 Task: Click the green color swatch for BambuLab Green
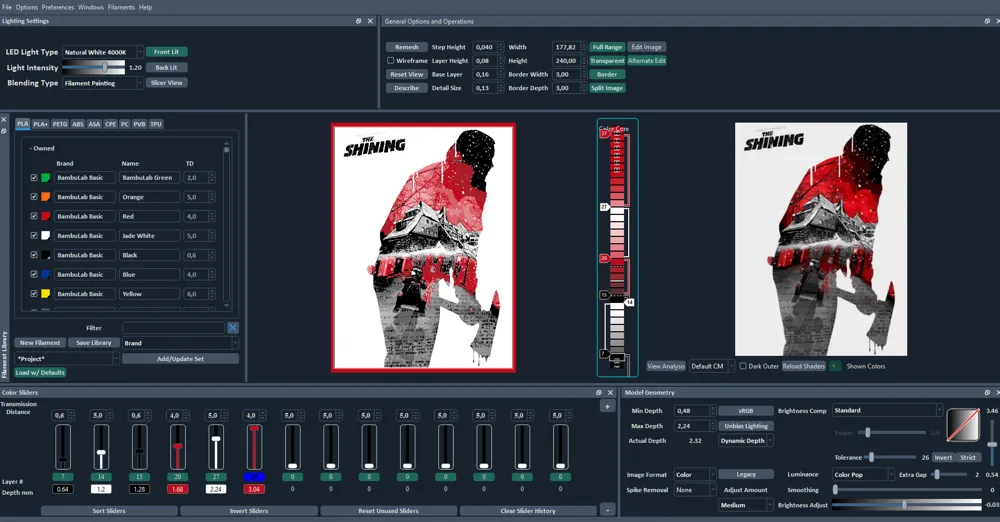(45, 177)
